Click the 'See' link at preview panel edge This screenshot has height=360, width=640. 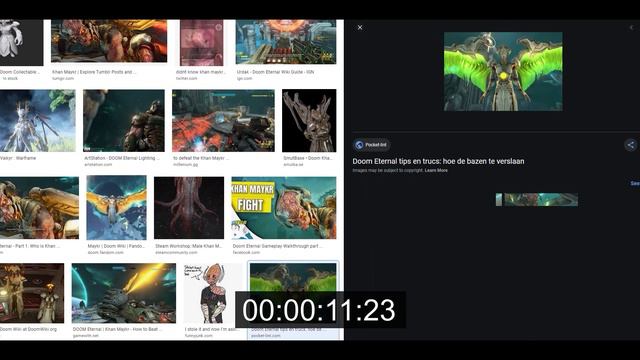635,183
